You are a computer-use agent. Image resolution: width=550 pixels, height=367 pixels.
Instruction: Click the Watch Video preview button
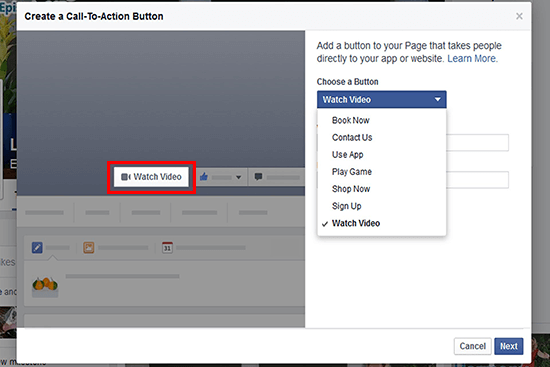click(151, 177)
